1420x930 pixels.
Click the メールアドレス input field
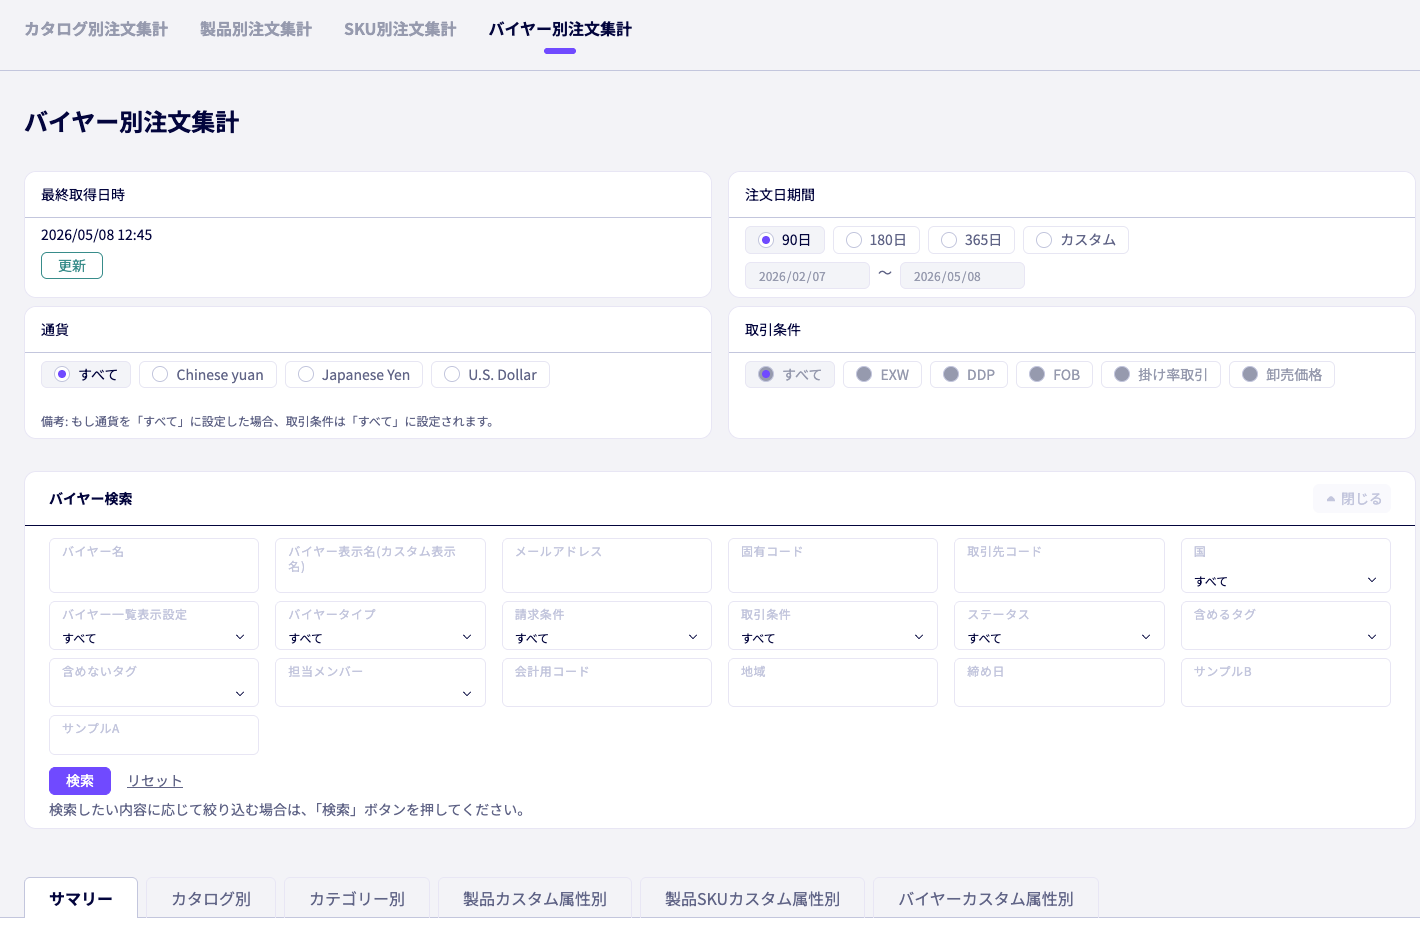point(607,565)
